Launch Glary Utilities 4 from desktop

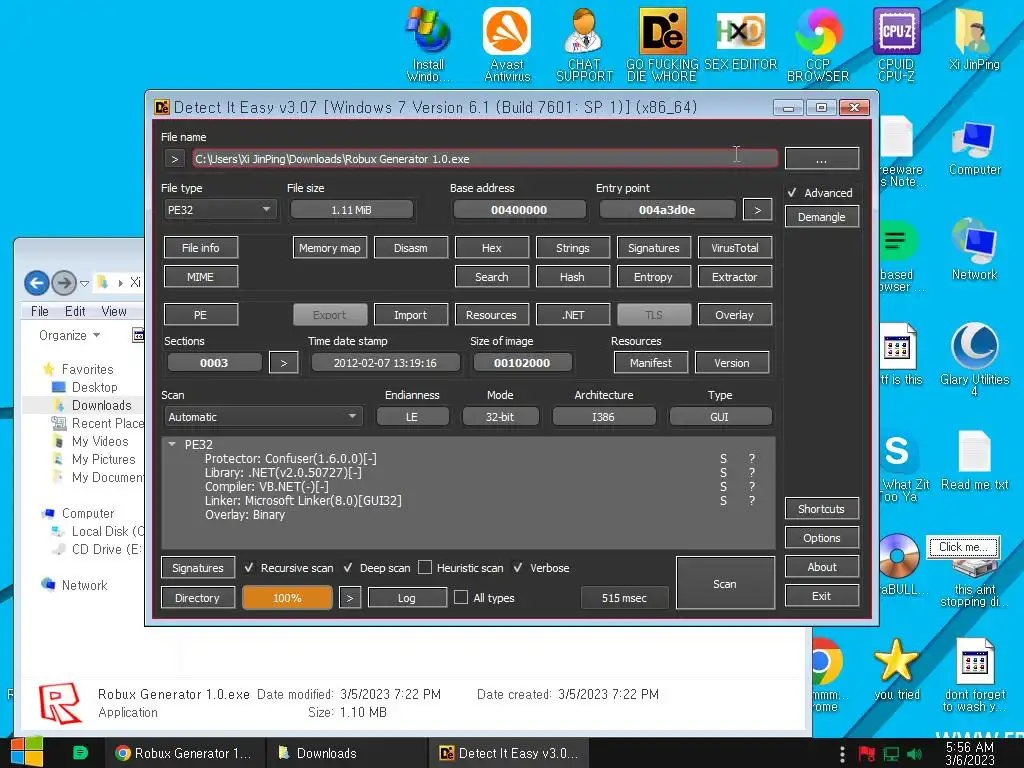(x=974, y=358)
